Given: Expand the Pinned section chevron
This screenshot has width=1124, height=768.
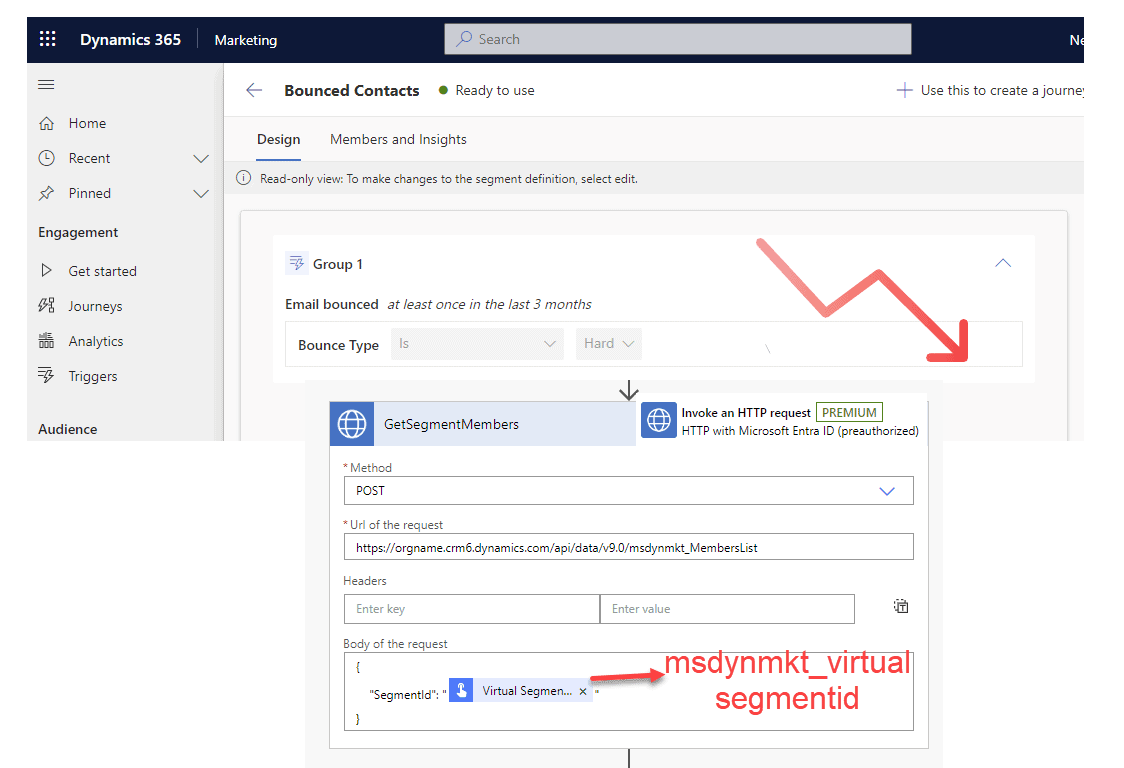Looking at the screenshot, I should pos(201,193).
